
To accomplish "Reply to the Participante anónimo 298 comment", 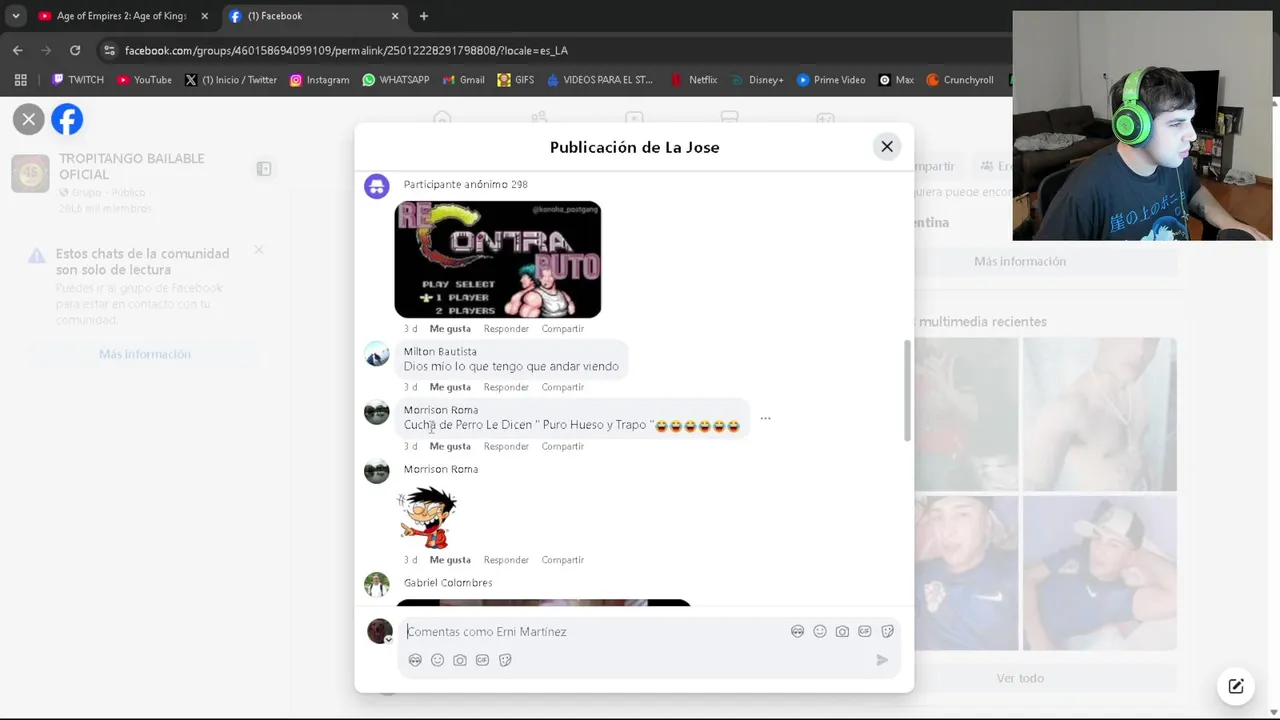I will [x=506, y=329].
